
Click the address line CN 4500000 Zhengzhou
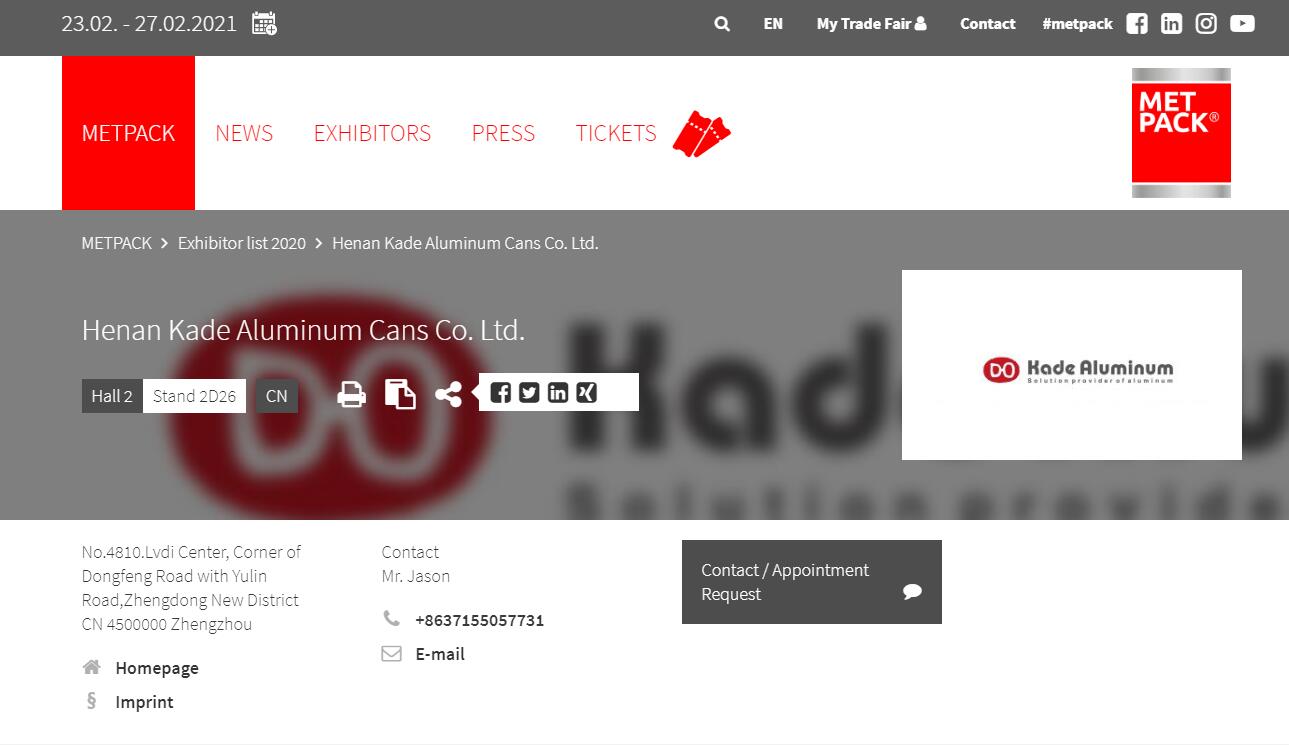pyautogui.click(x=167, y=624)
